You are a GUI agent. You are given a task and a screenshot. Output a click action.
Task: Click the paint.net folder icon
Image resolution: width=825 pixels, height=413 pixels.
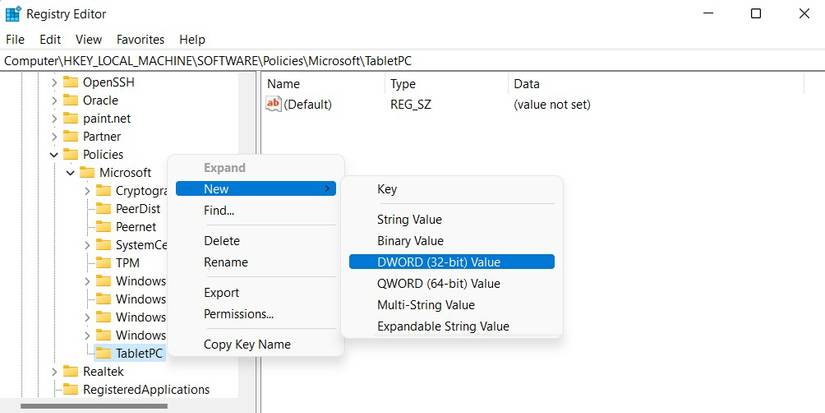[70, 118]
